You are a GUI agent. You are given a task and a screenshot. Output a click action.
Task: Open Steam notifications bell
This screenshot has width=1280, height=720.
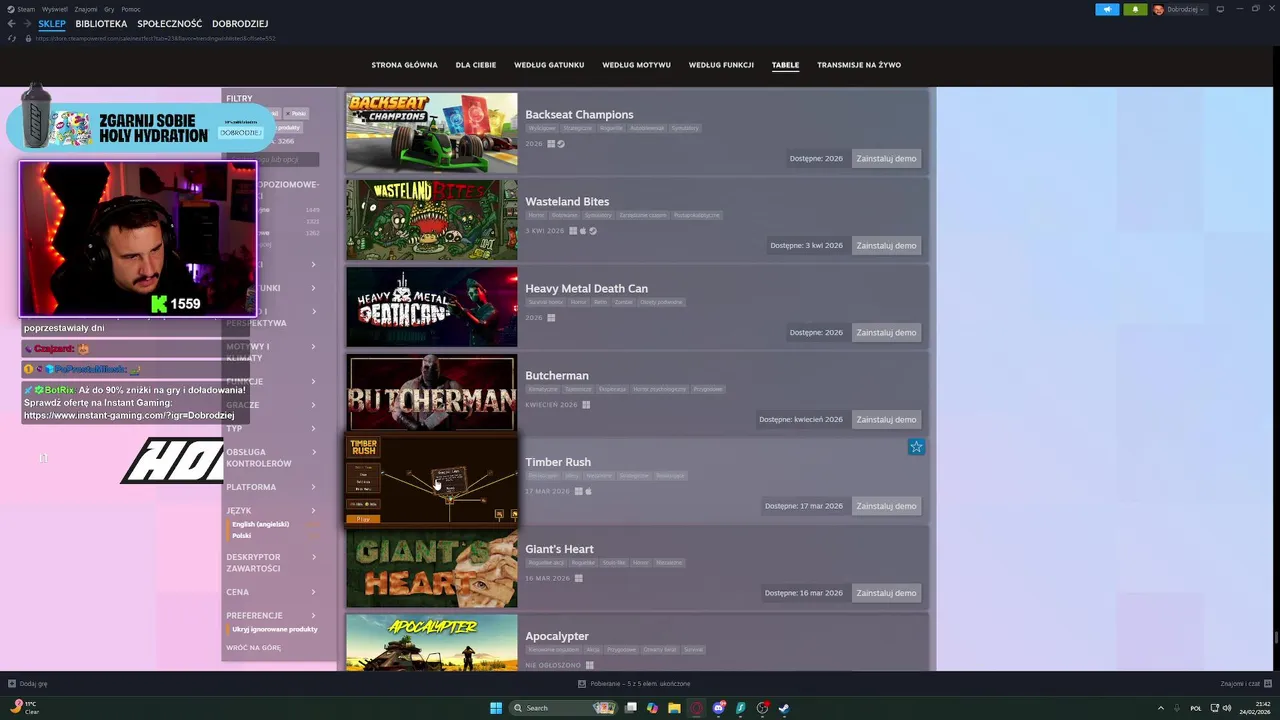coord(1135,9)
